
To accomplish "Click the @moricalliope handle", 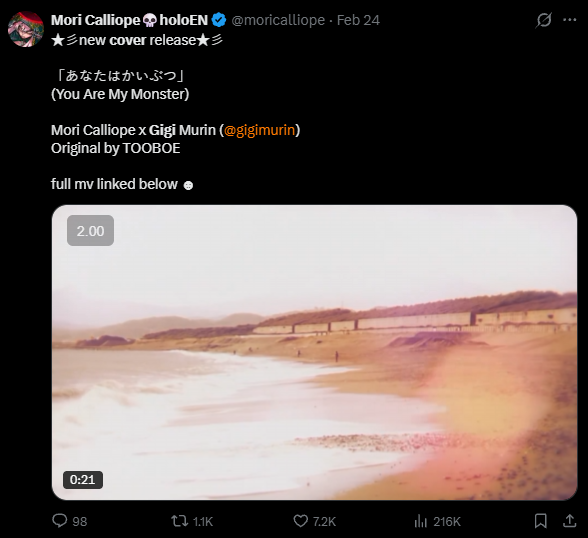I will tap(278, 20).
